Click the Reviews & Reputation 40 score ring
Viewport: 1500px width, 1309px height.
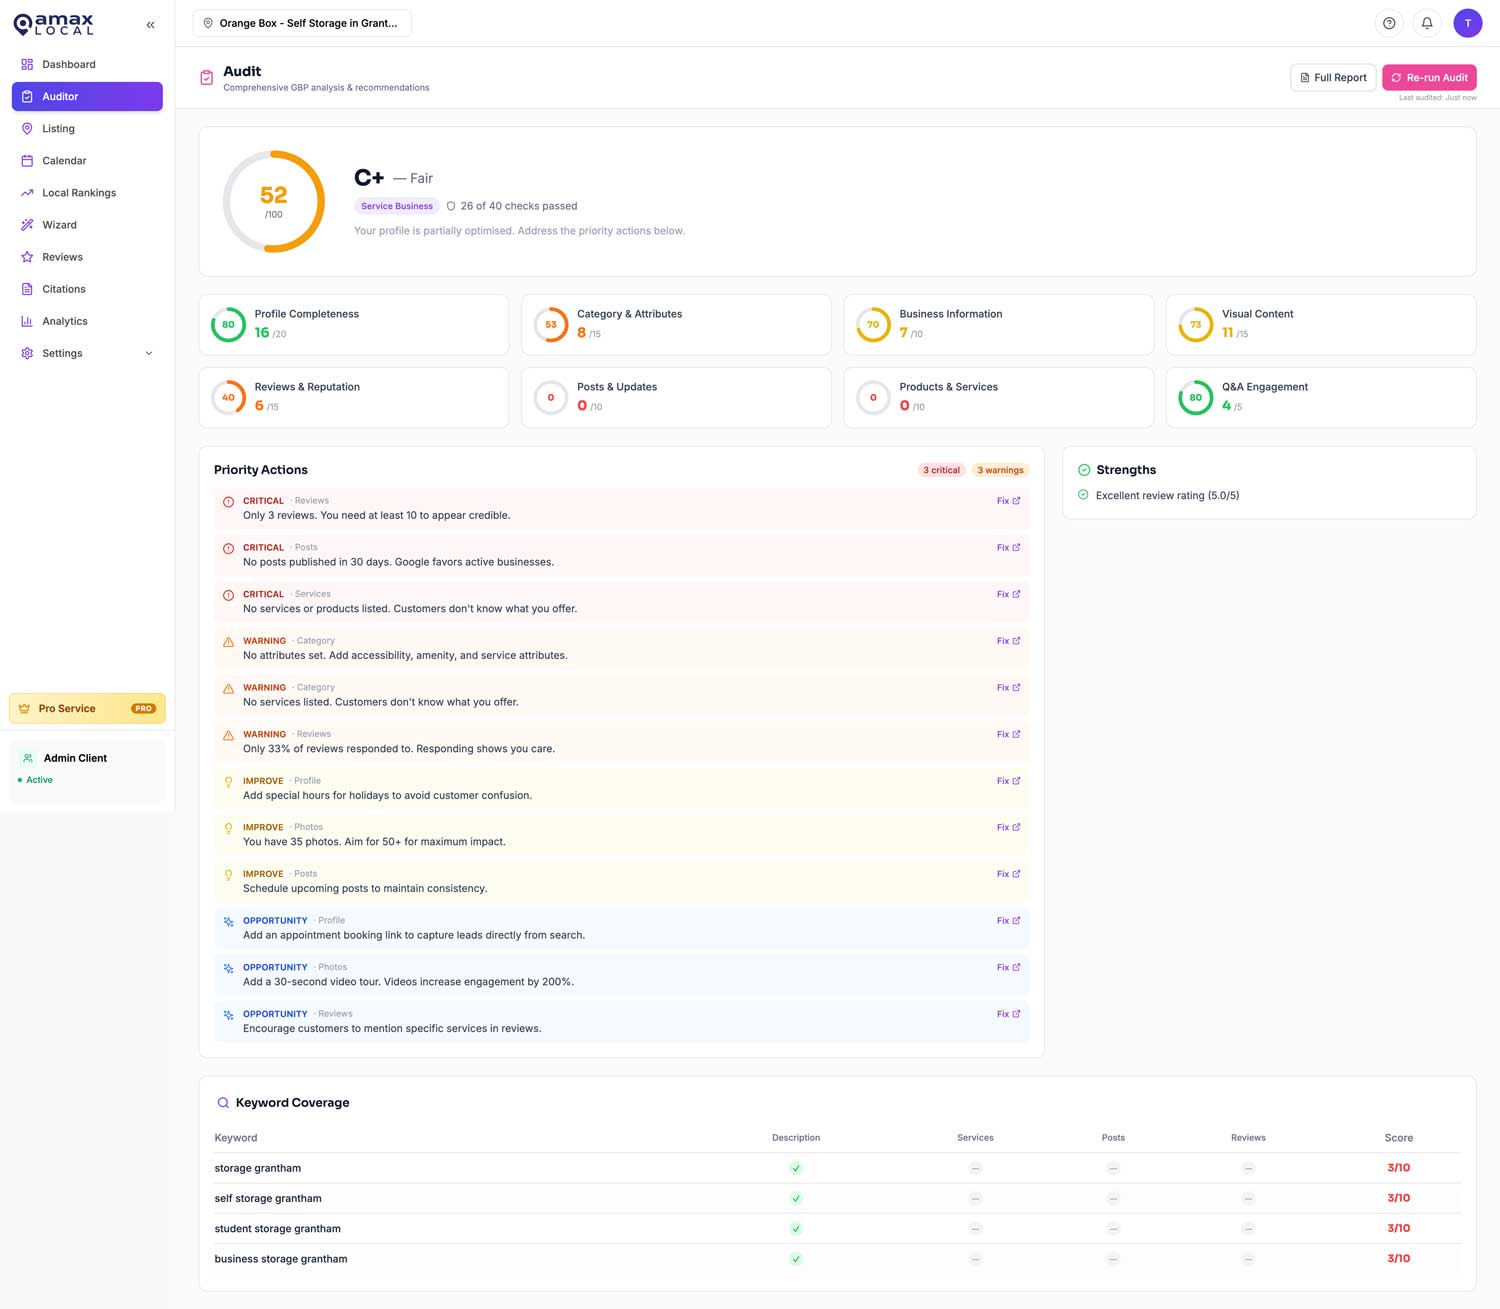(228, 397)
